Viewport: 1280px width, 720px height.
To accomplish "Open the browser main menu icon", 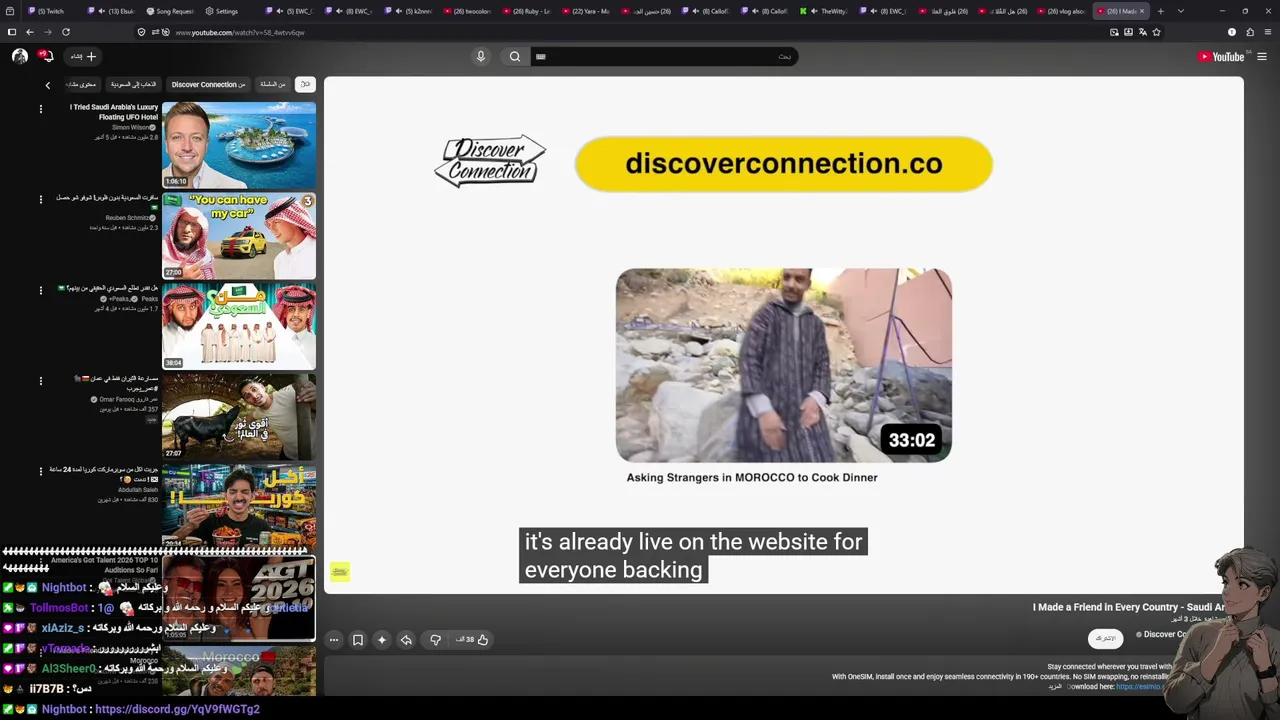I will coord(1268,32).
